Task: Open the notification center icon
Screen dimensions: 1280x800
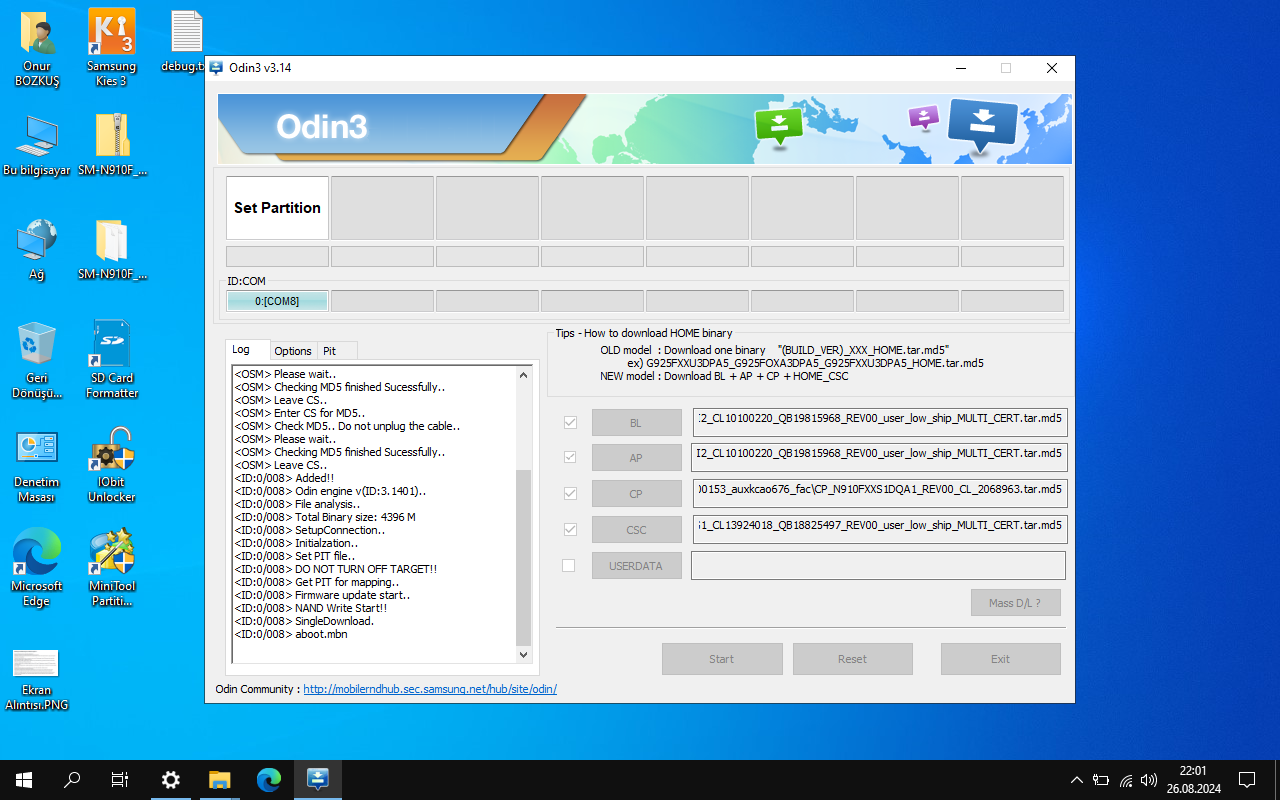Action: pyautogui.click(x=1247, y=780)
